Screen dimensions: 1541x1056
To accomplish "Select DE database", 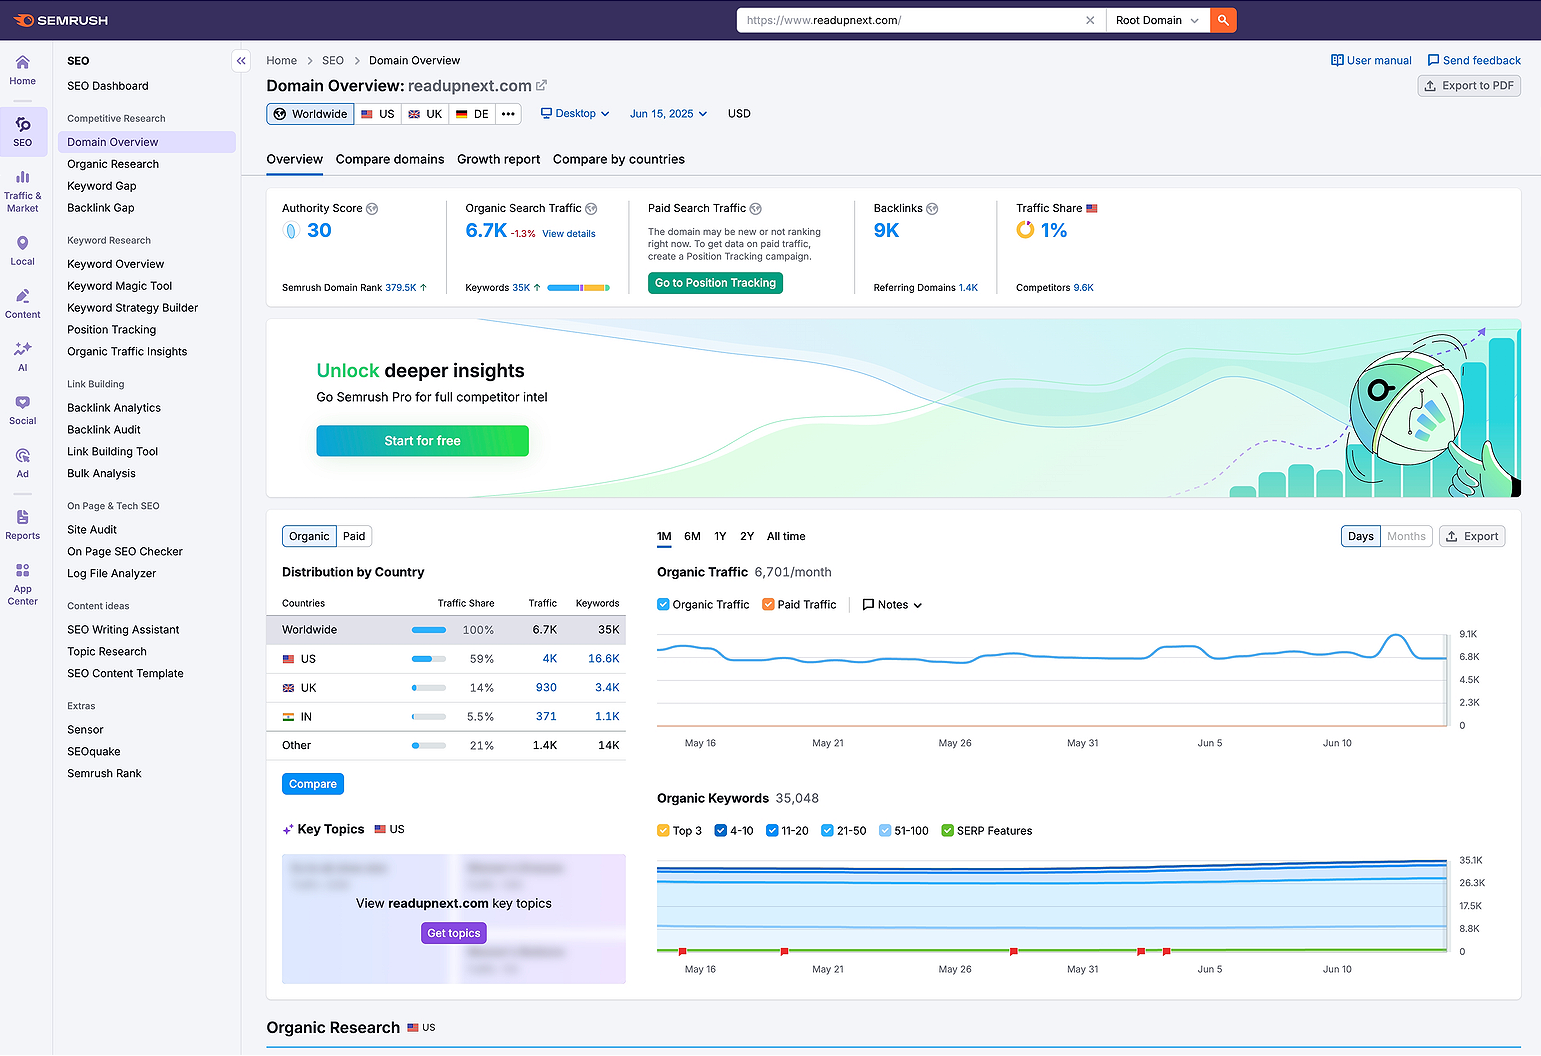I will pos(473,114).
